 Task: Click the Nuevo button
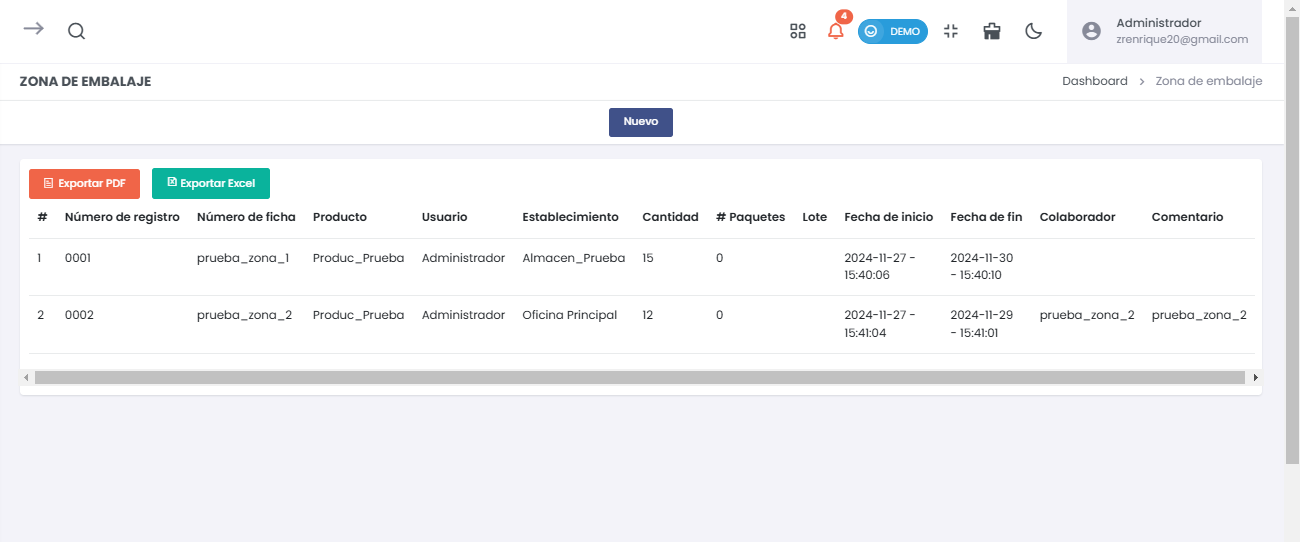[x=640, y=122]
